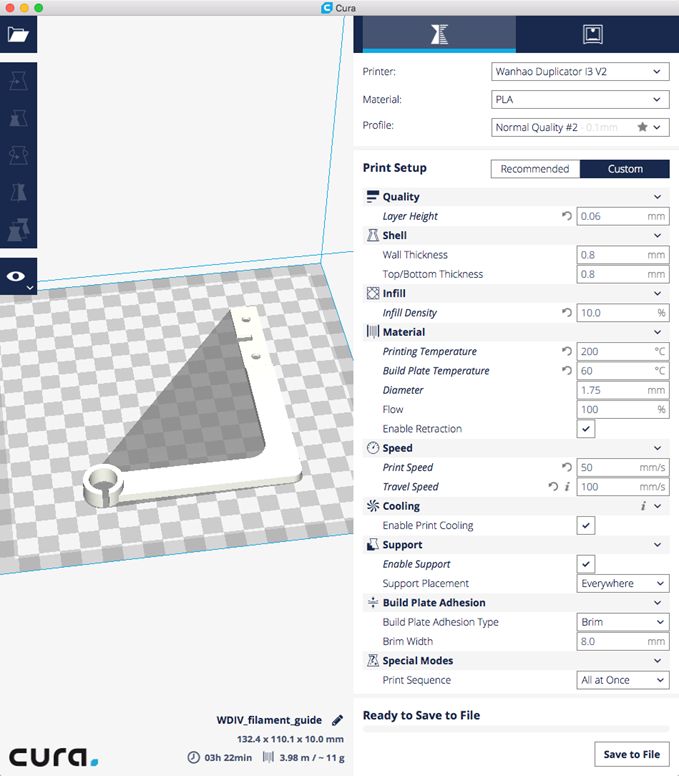
Task: Collapse the Infill section chevron
Action: (x=657, y=293)
